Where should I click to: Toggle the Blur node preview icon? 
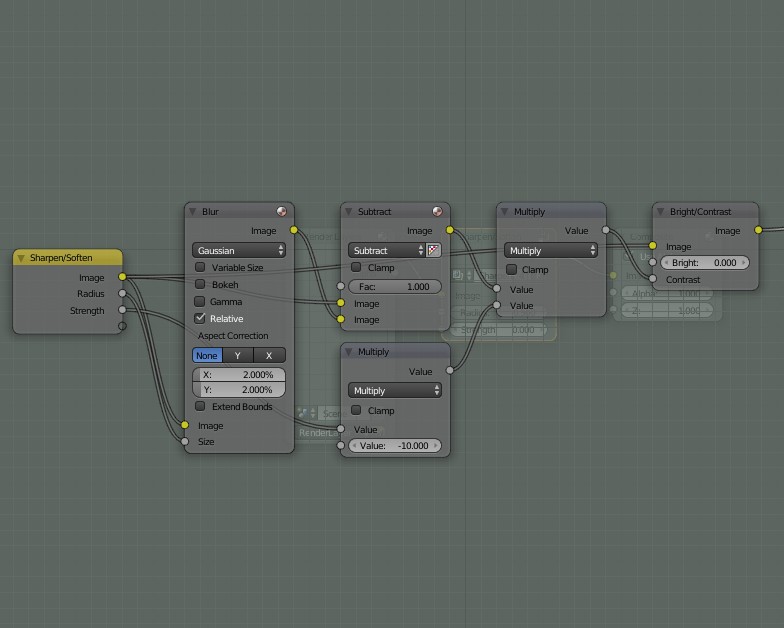click(x=281, y=212)
